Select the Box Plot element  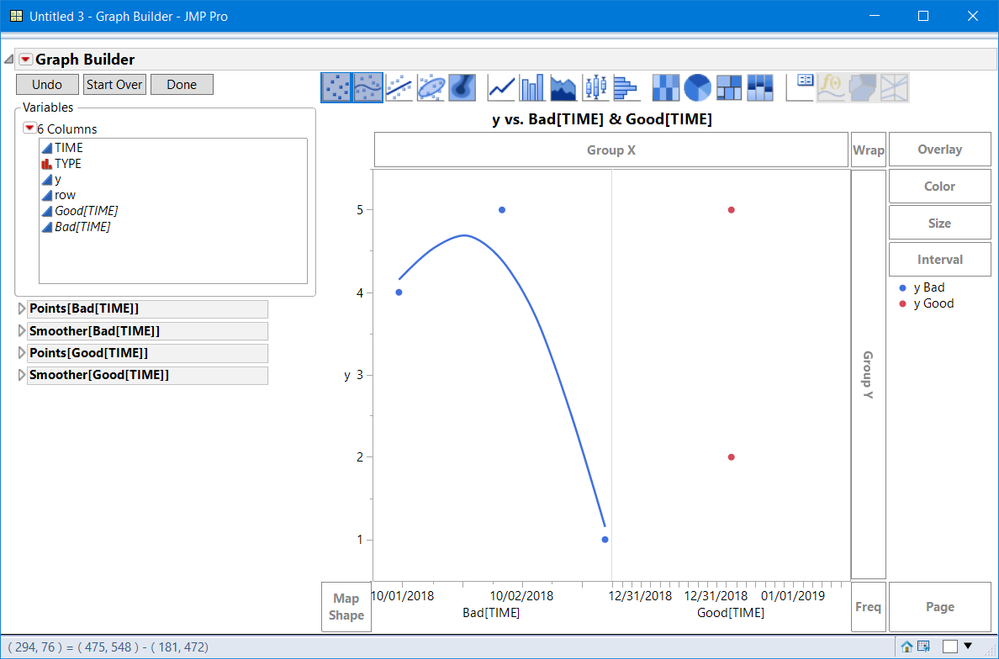click(595, 87)
